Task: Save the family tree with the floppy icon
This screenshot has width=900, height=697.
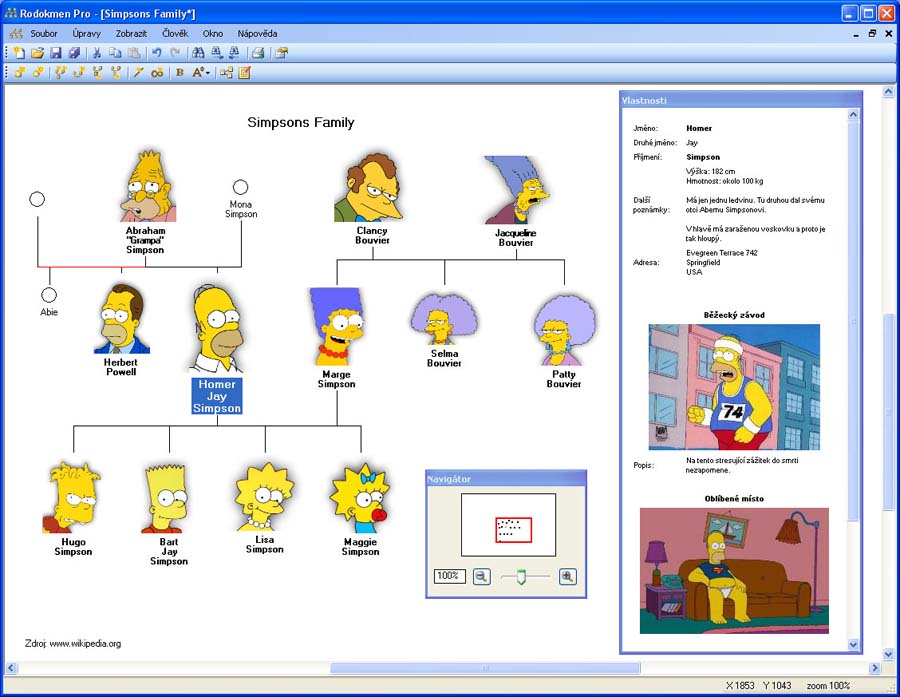Action: [x=56, y=53]
